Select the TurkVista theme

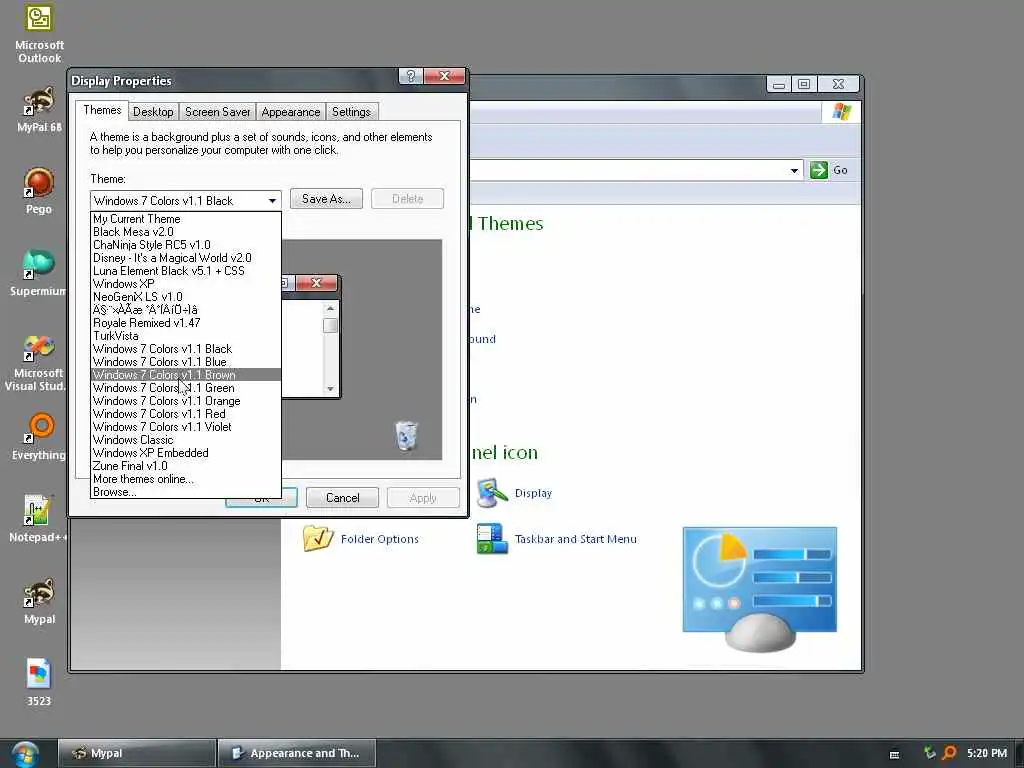pos(186,336)
